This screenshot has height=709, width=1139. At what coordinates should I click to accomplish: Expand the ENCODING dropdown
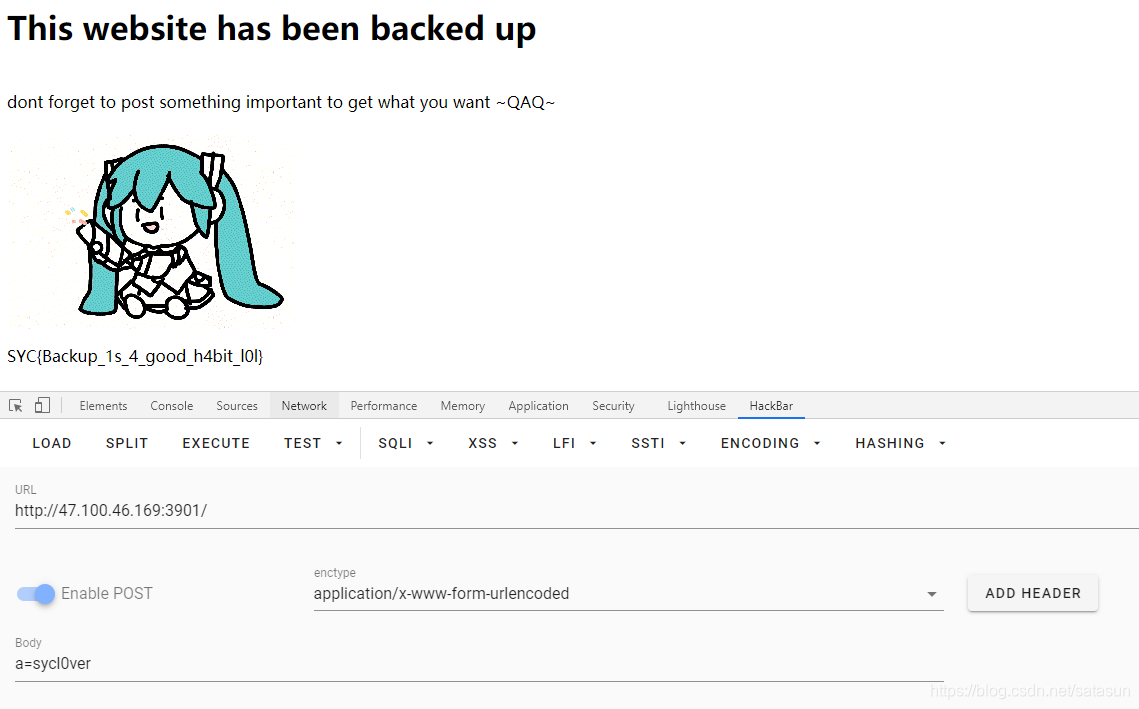[770, 443]
